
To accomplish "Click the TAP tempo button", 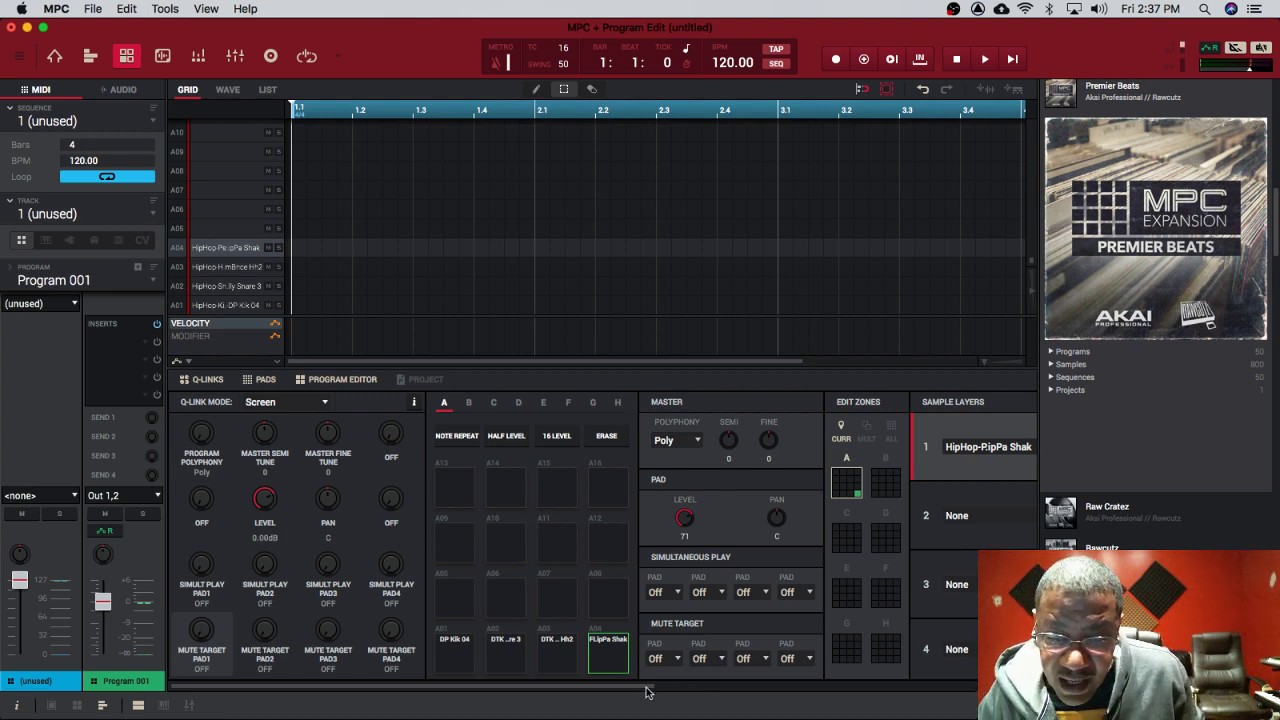I will (776, 49).
